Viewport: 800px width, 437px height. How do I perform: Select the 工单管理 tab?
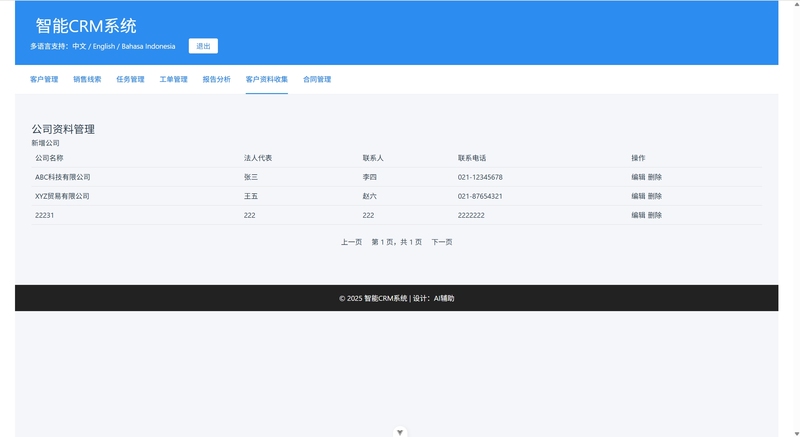click(173, 79)
